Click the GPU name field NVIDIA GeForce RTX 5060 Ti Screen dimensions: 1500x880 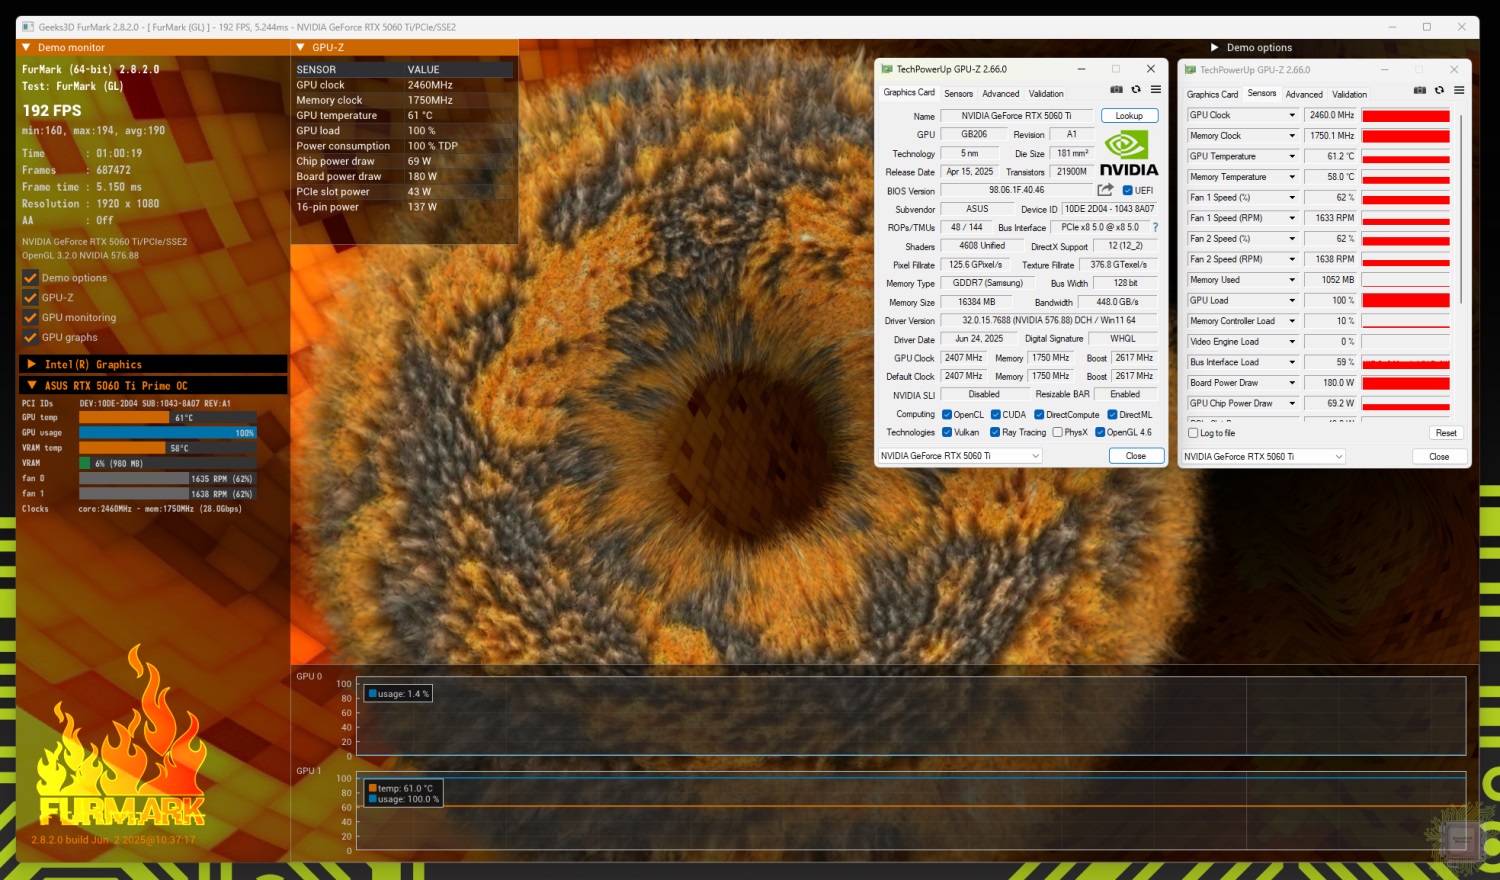(1016, 116)
